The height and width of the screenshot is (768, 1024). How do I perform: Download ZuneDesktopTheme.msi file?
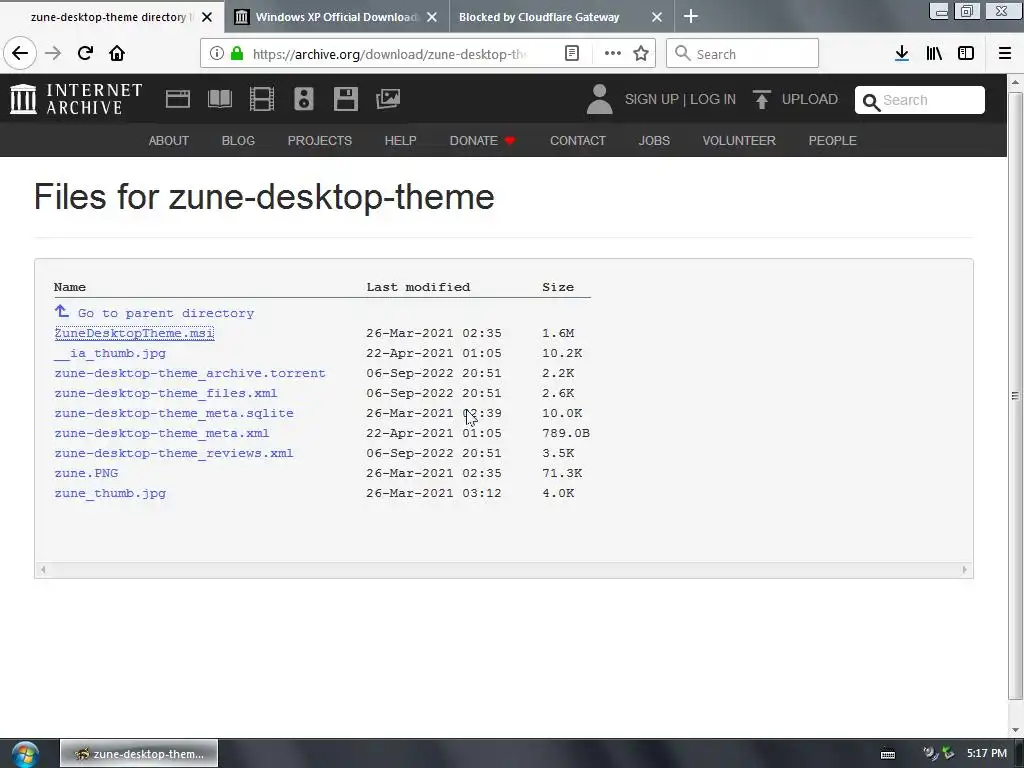point(134,333)
